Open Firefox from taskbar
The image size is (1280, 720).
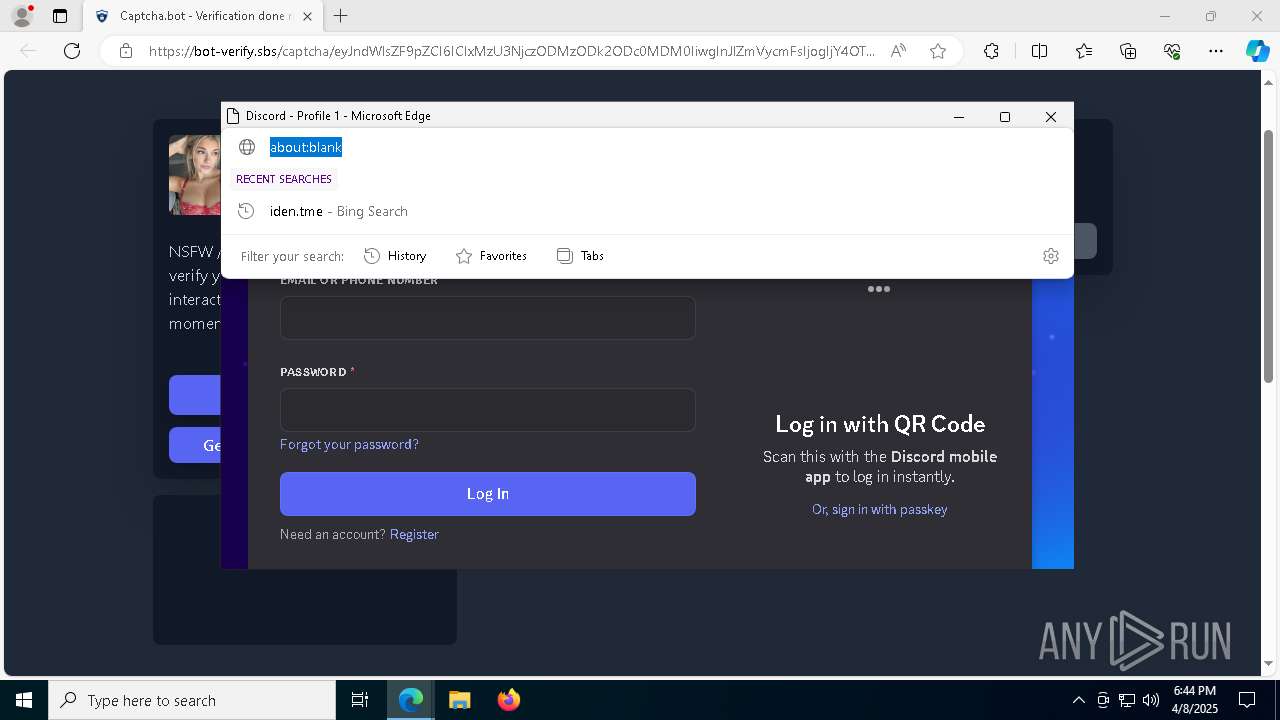tap(509, 700)
